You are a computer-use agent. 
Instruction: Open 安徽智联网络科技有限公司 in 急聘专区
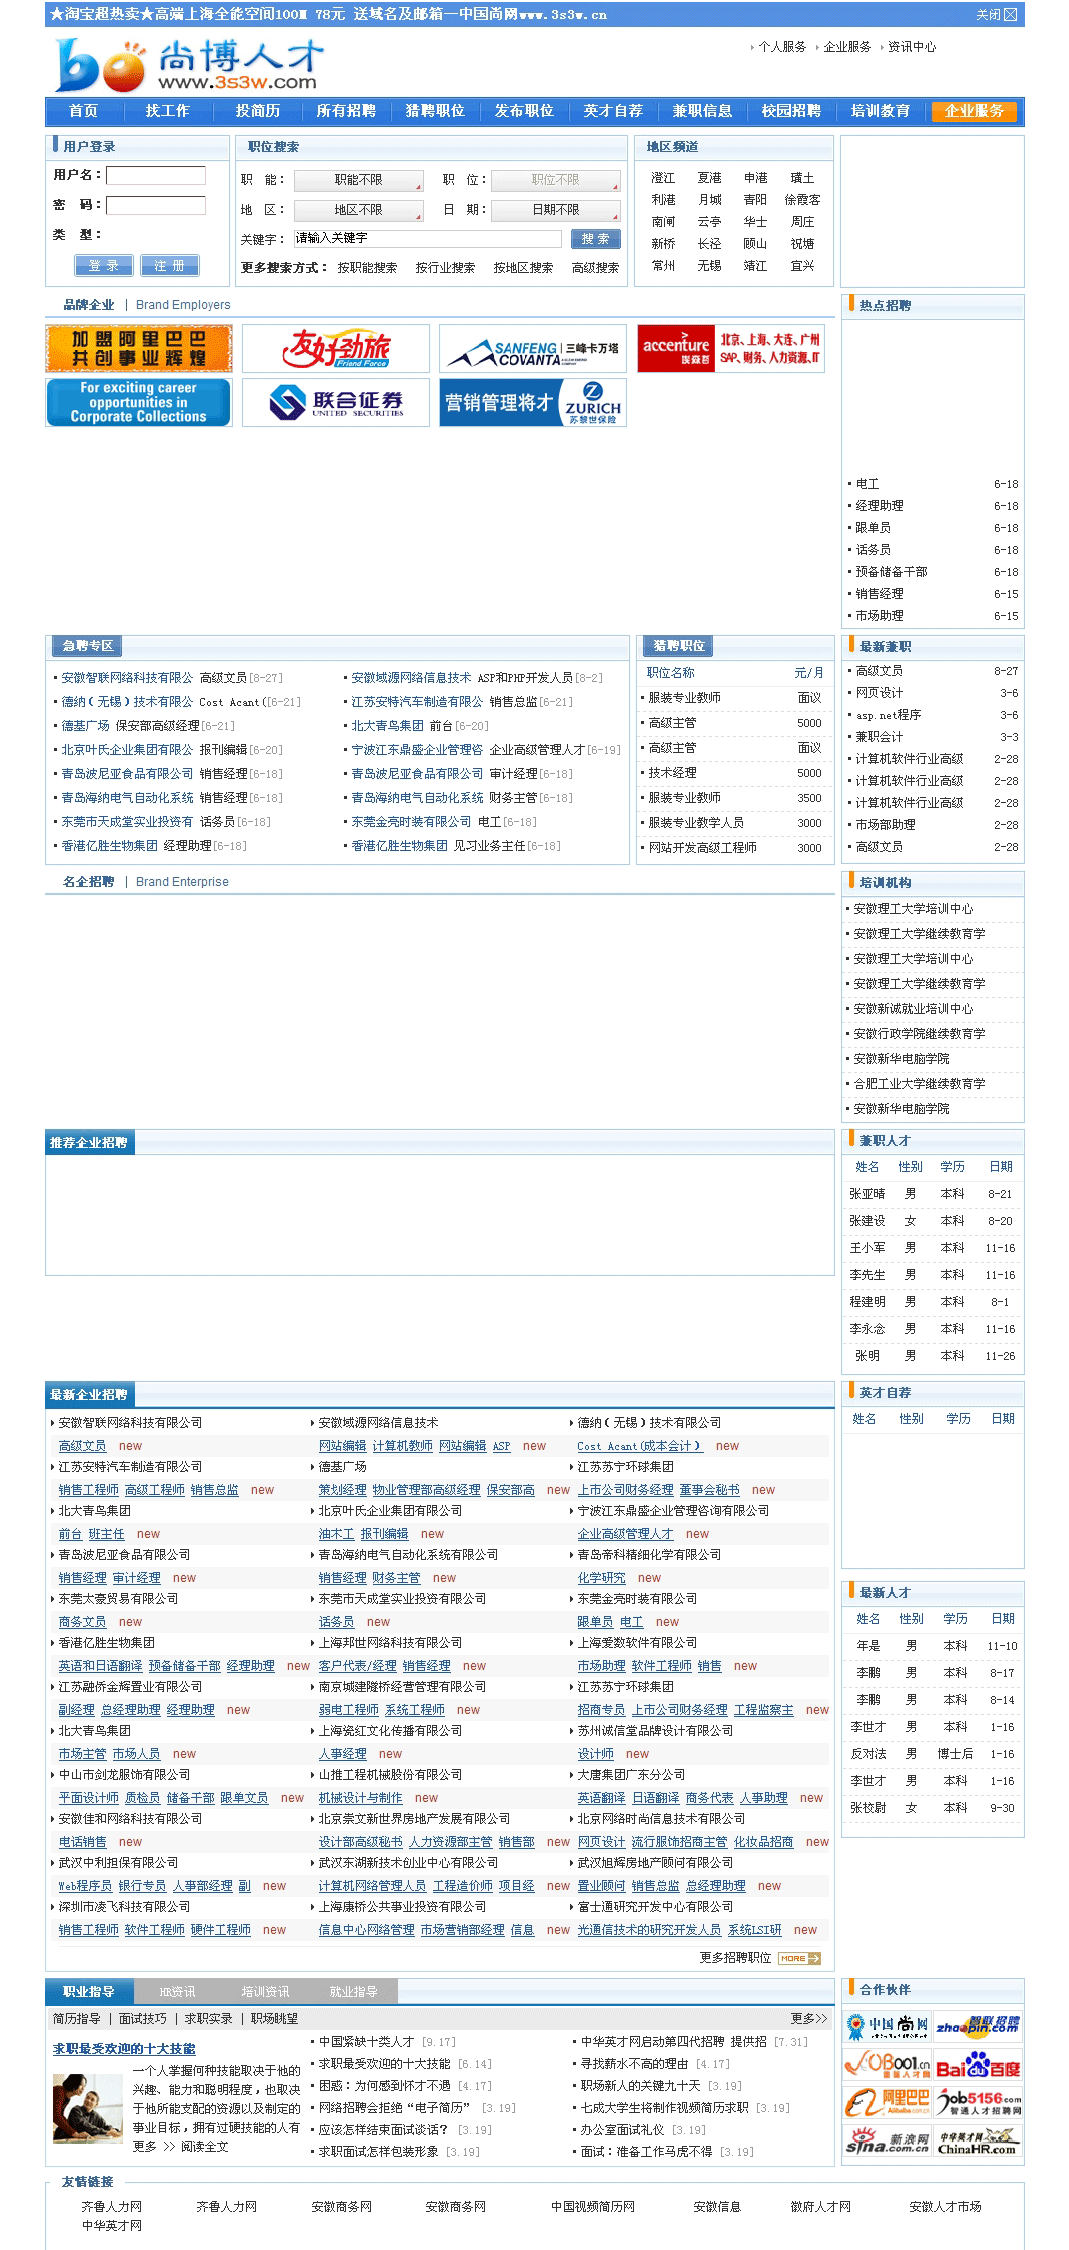tap(127, 678)
